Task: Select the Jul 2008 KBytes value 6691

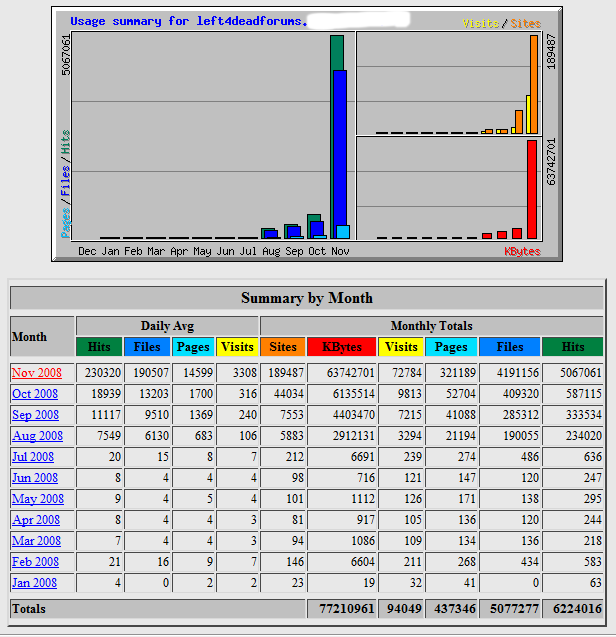Action: (x=363, y=457)
